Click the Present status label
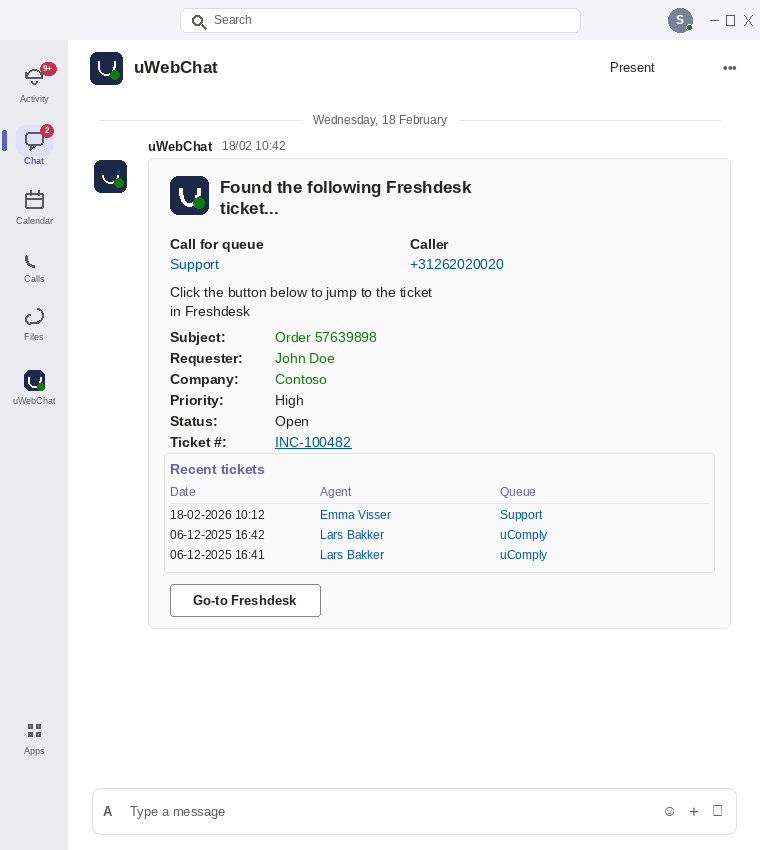760x850 pixels. coord(632,68)
